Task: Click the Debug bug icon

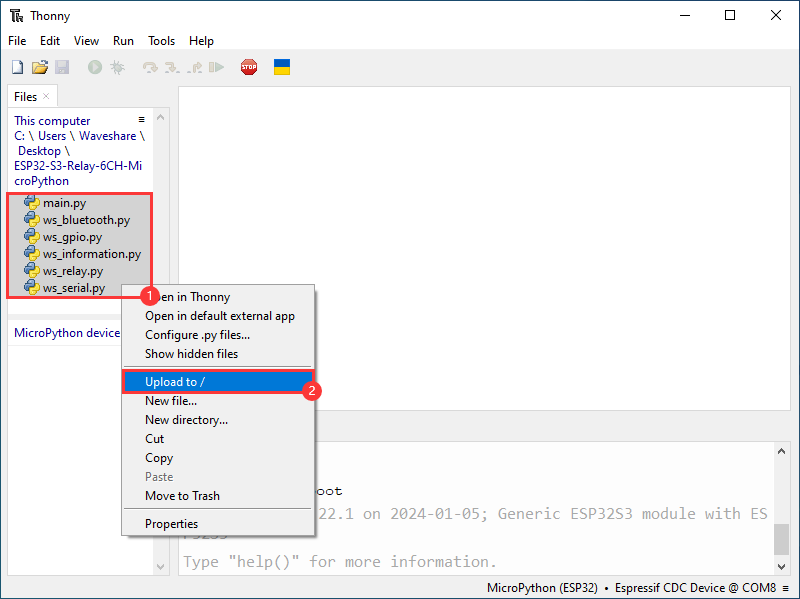Action: (x=117, y=67)
